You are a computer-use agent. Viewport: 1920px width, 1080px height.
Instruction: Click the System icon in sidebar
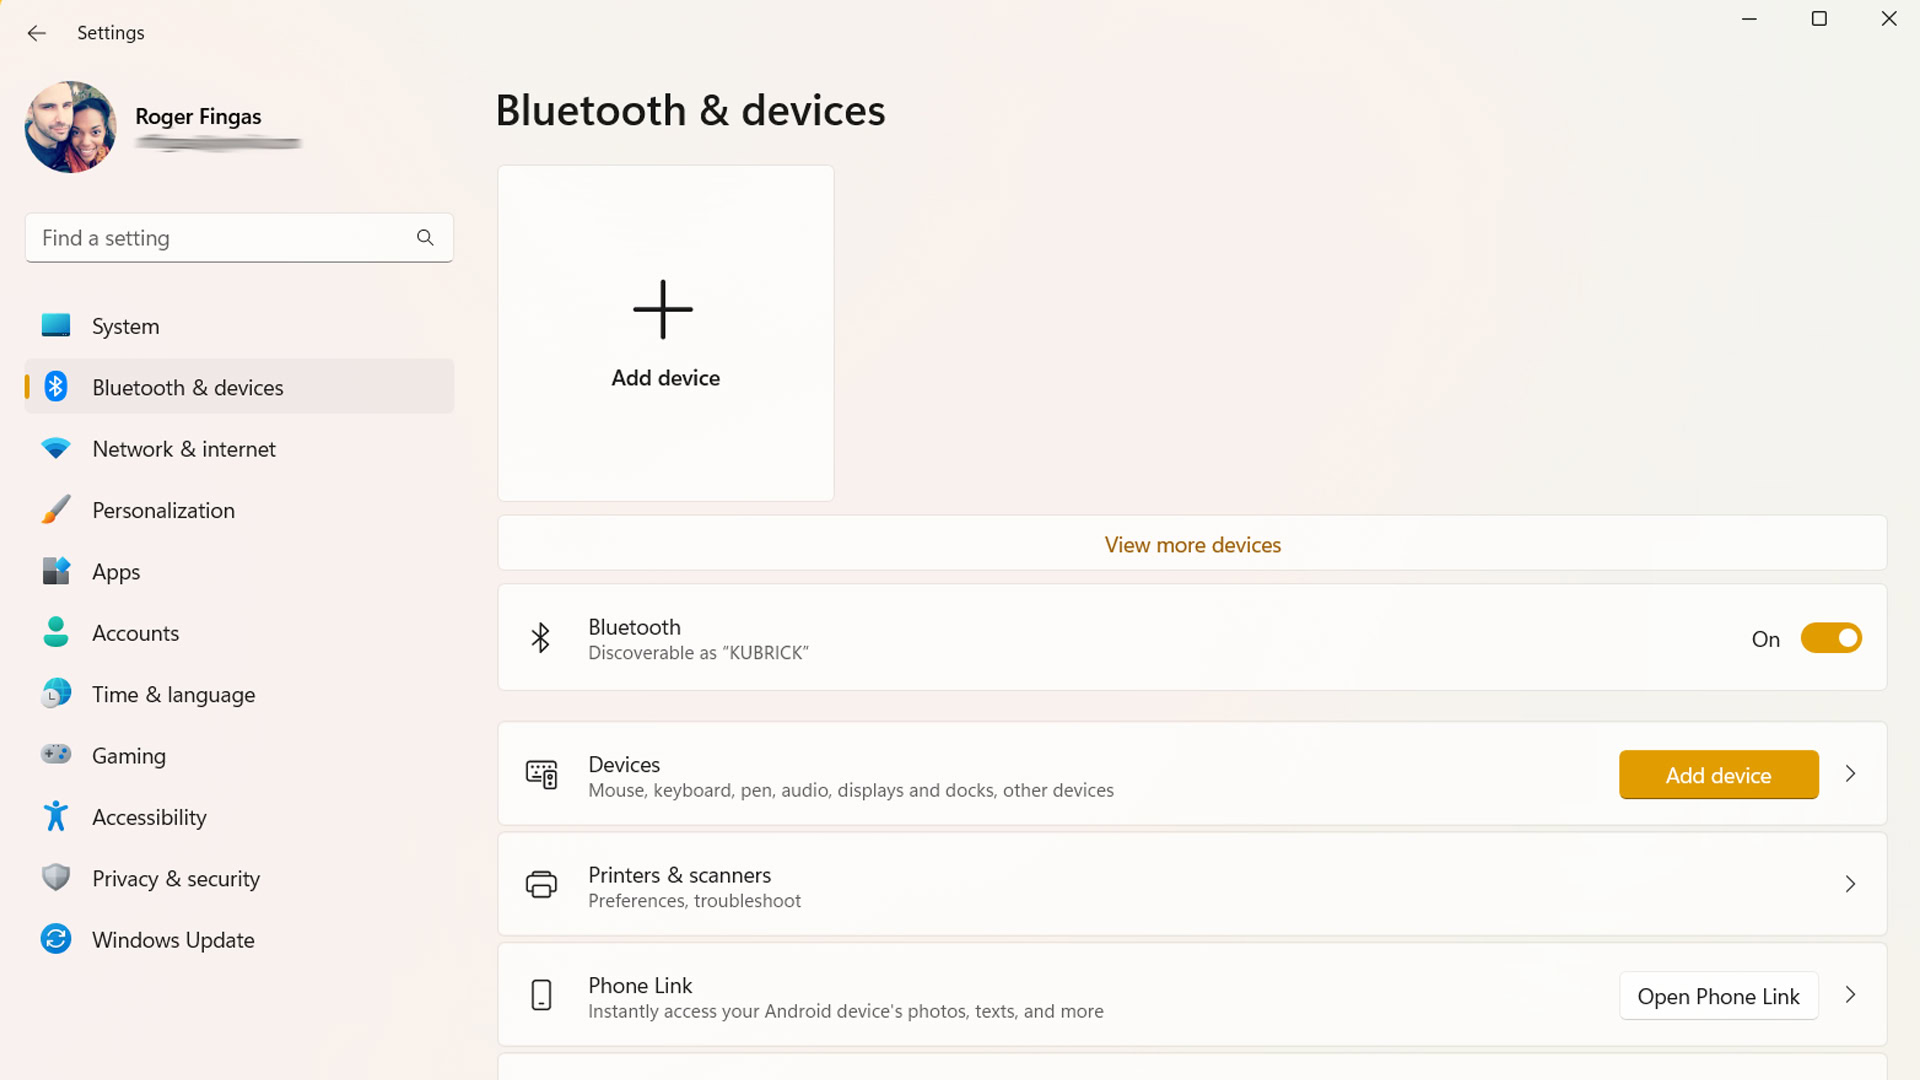[58, 324]
